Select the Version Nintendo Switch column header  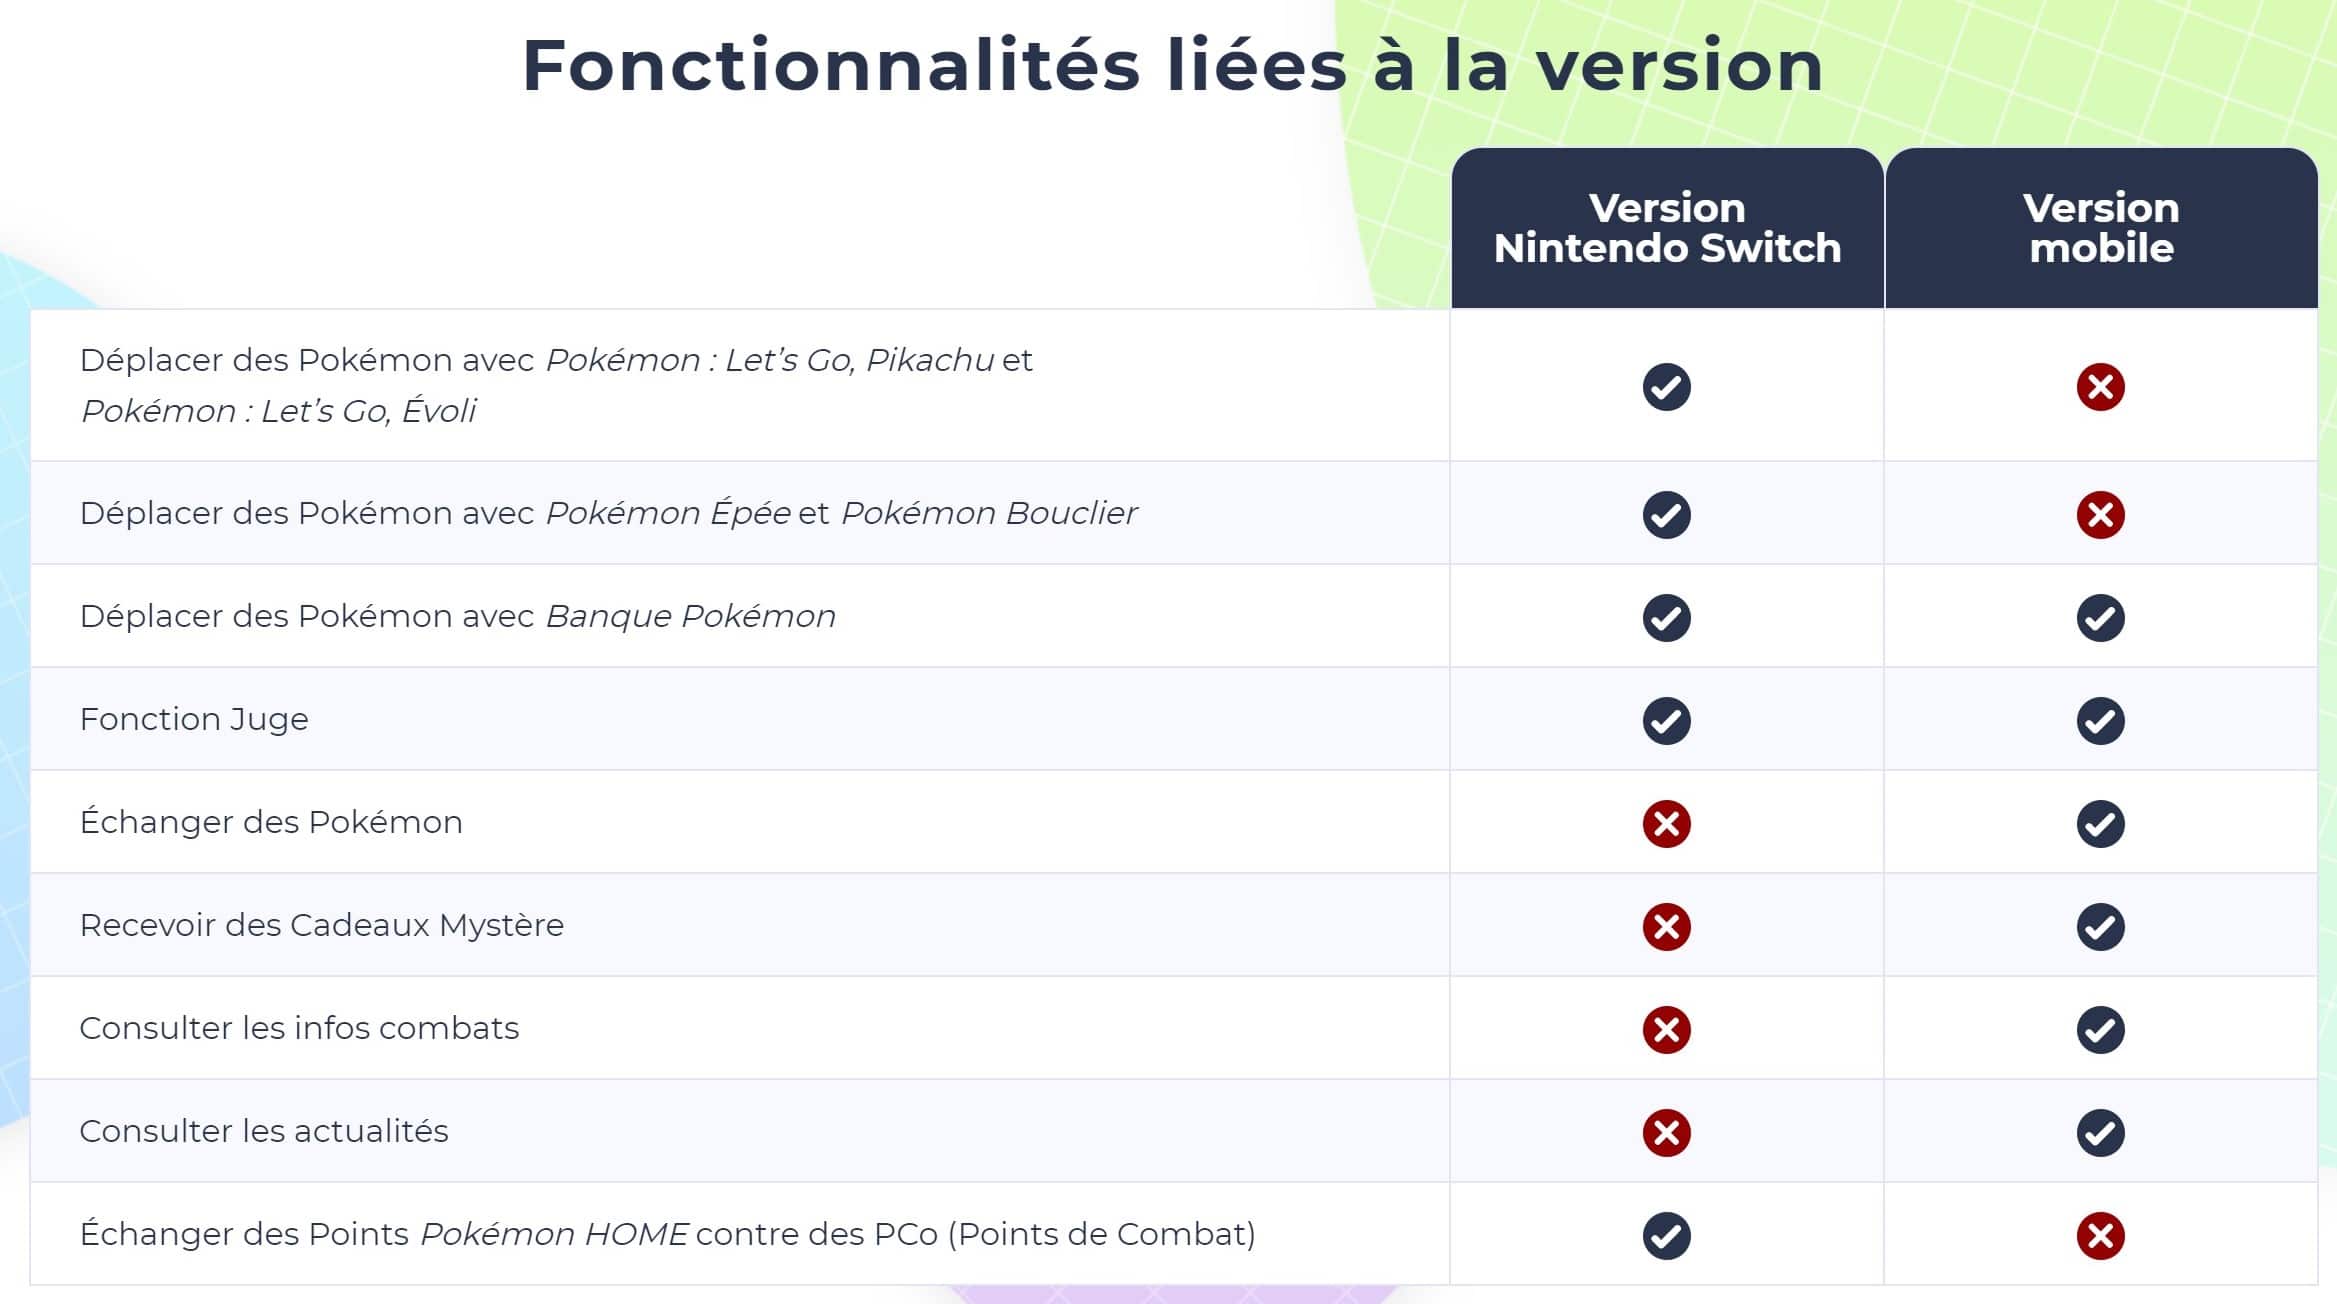coord(1667,228)
